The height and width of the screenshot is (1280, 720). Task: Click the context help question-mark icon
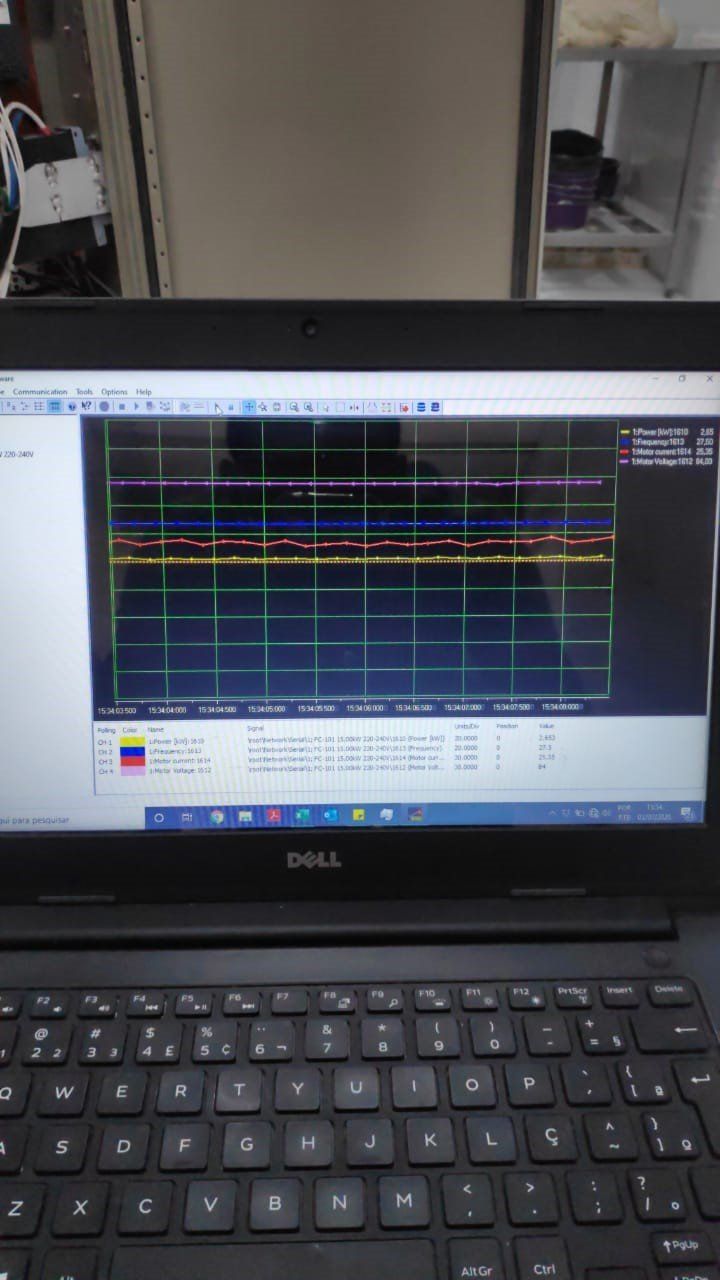87,407
